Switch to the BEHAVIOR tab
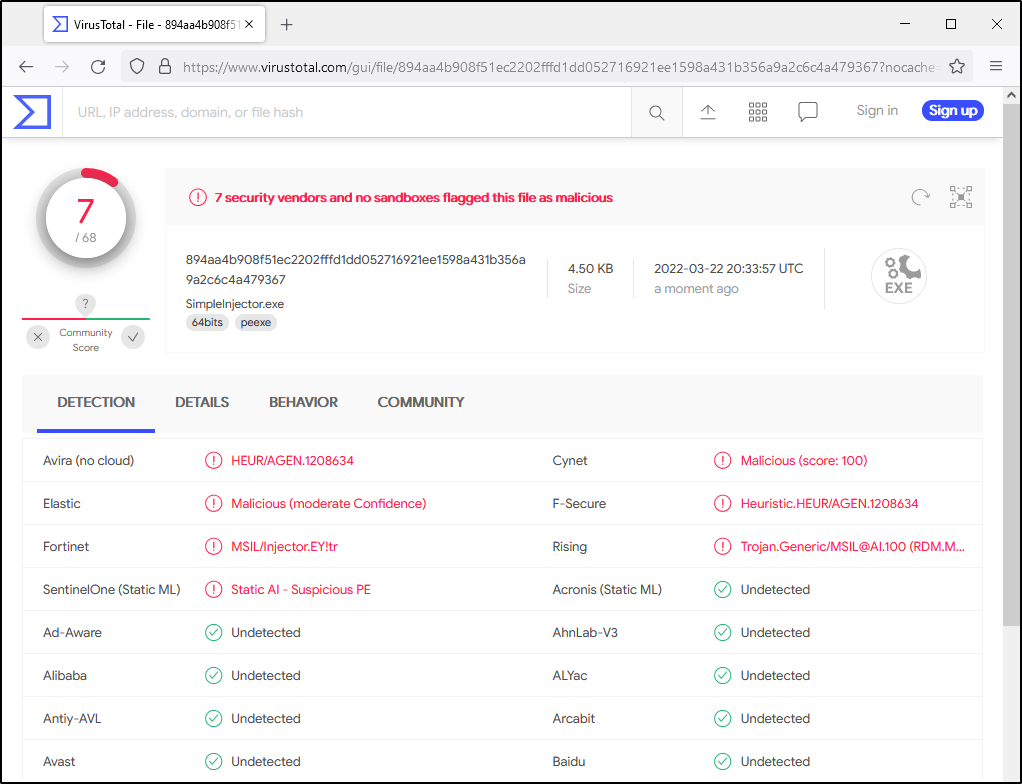Viewport: 1022px width, 784px height. [x=303, y=402]
